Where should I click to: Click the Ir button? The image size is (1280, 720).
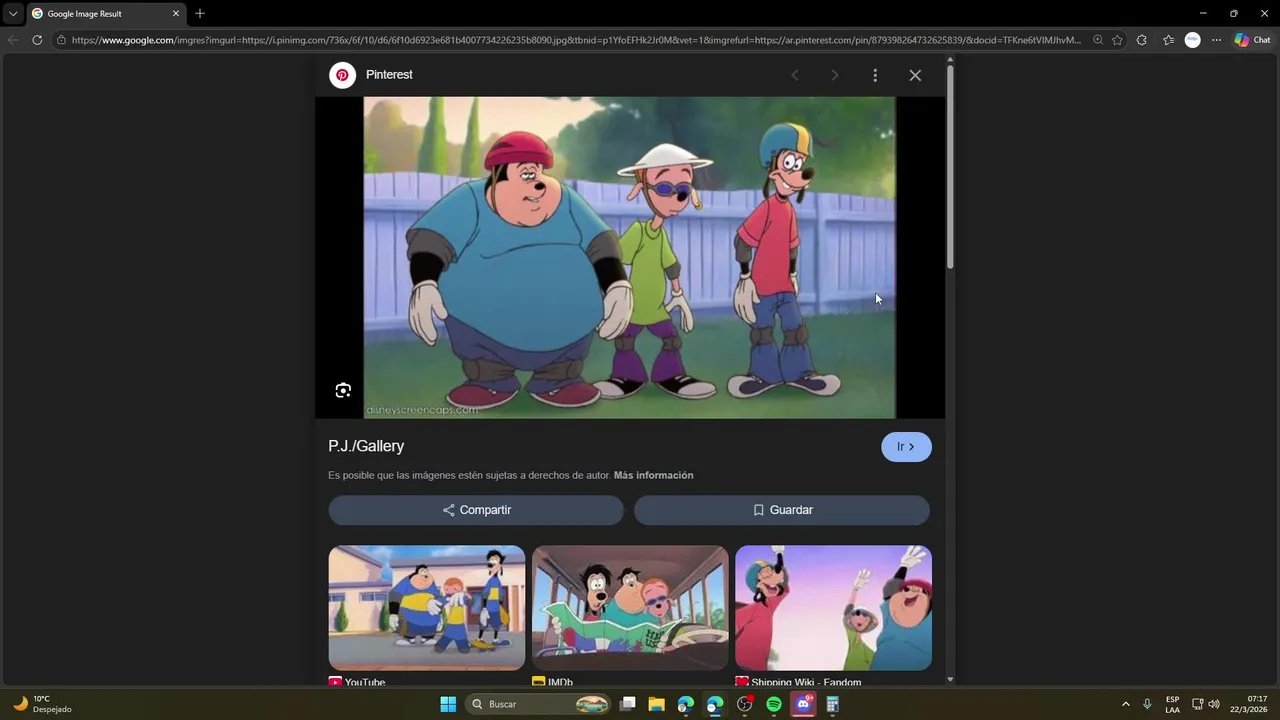click(906, 447)
